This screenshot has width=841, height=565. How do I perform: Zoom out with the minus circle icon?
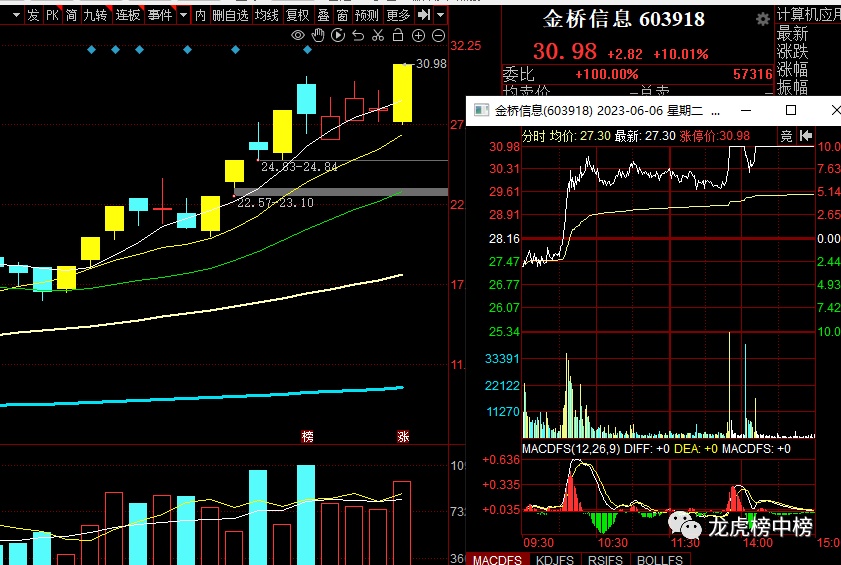pyautogui.click(x=438, y=36)
